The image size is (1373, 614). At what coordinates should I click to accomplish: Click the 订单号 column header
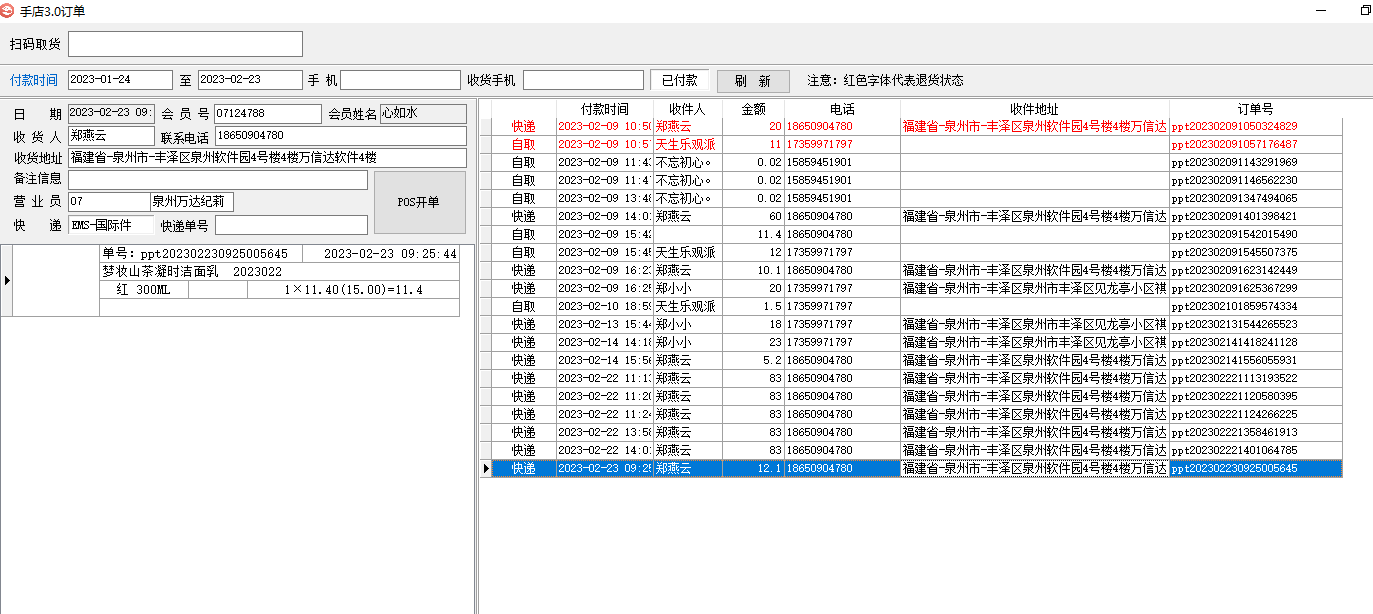(x=1255, y=109)
